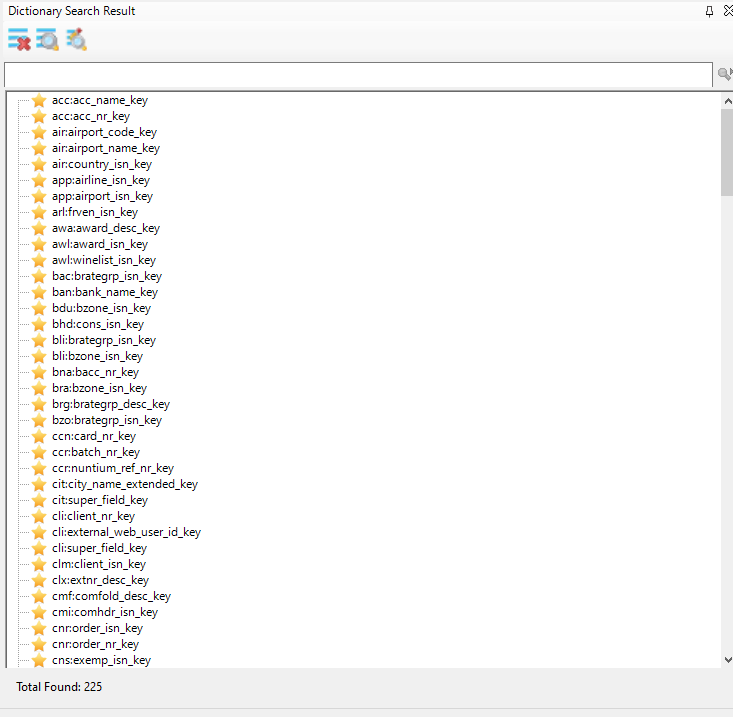Click the scrollbar down arrow
Viewport: 733px width, 717px height.
click(x=727, y=659)
